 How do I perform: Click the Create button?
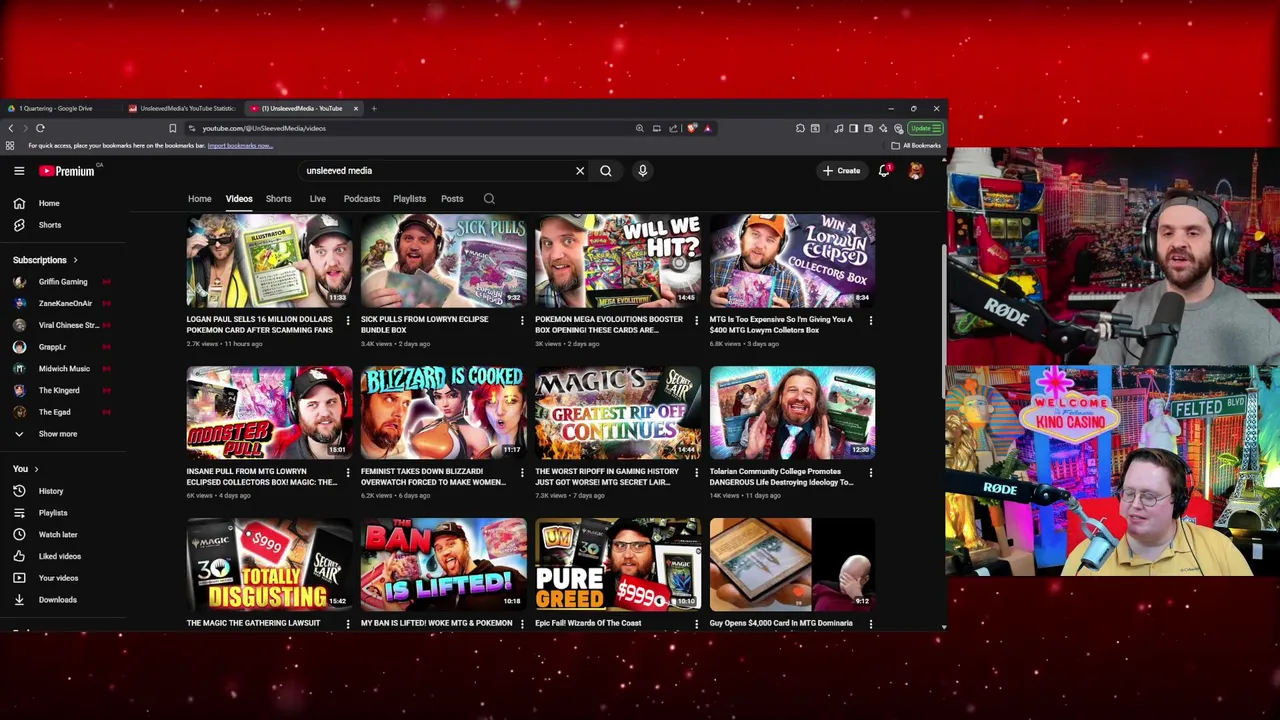(x=841, y=171)
